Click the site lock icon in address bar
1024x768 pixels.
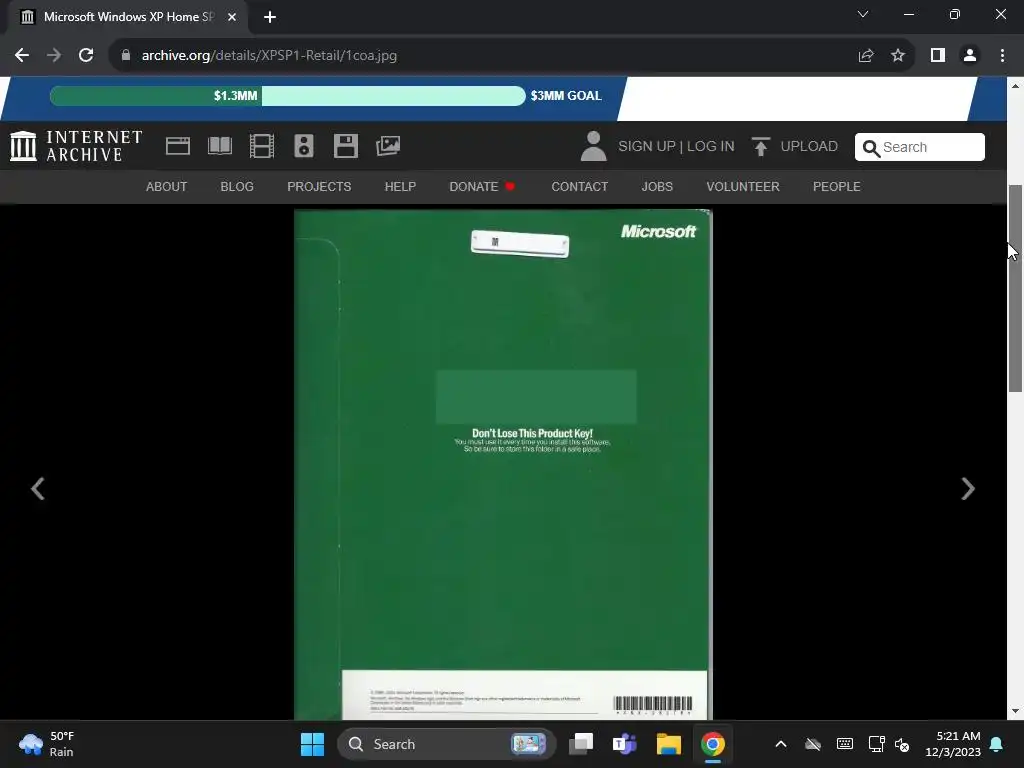click(126, 56)
